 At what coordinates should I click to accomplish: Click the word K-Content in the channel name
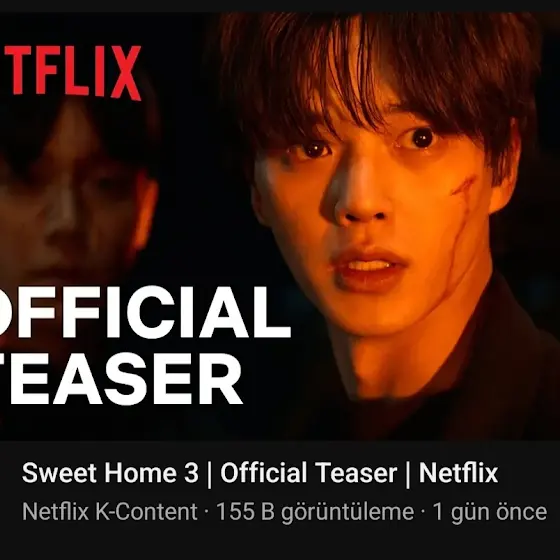146,511
